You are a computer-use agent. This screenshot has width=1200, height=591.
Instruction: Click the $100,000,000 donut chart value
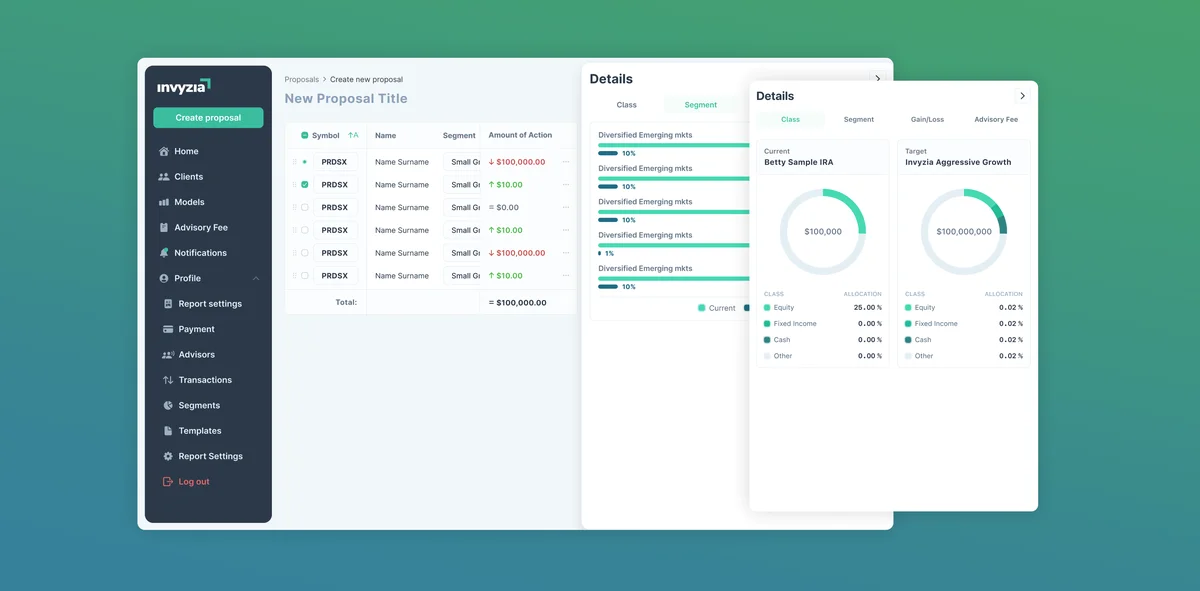[x=964, y=232]
